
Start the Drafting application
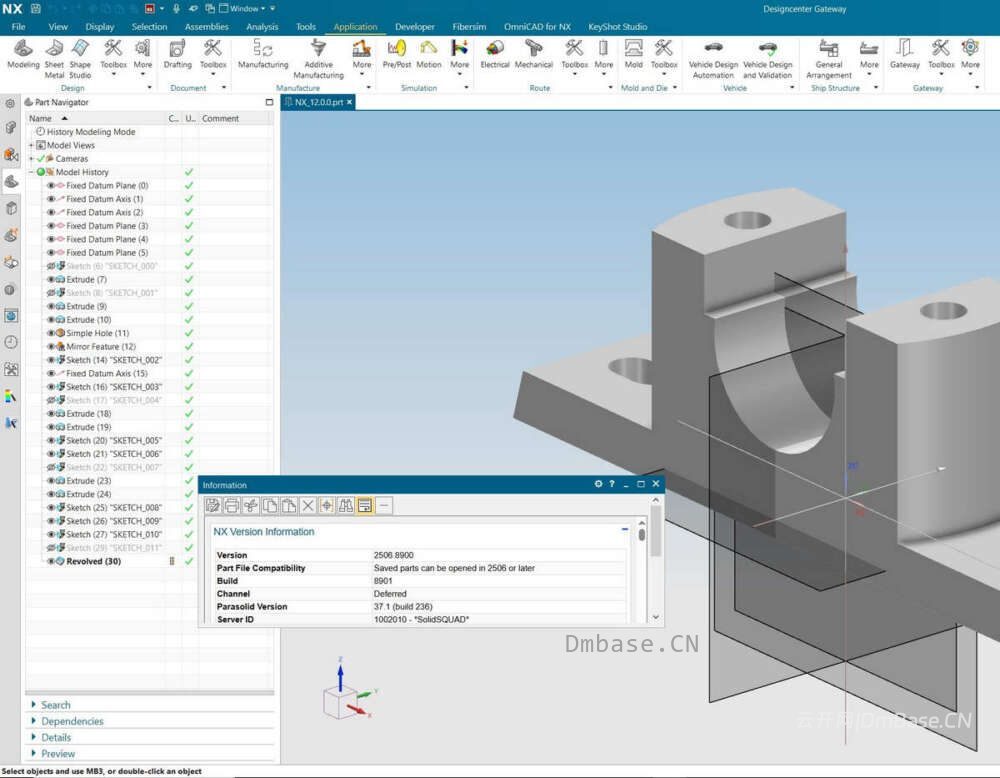(x=177, y=54)
